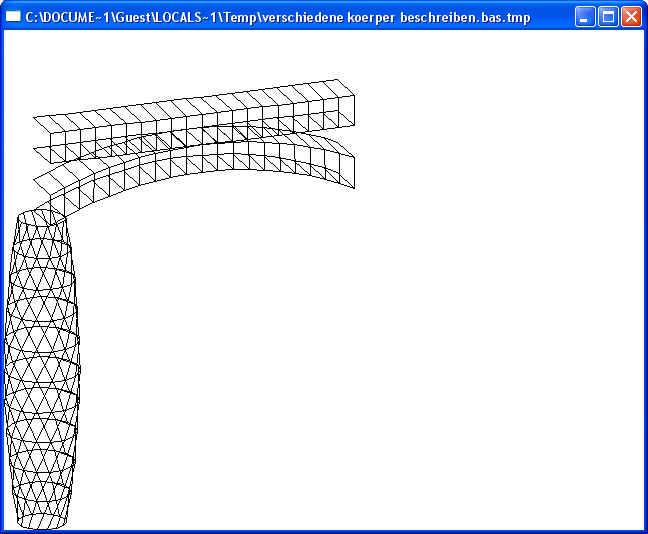Click the title bar text 'verschiedene koerper beschreiben.bas.tmp'

[397, 18]
